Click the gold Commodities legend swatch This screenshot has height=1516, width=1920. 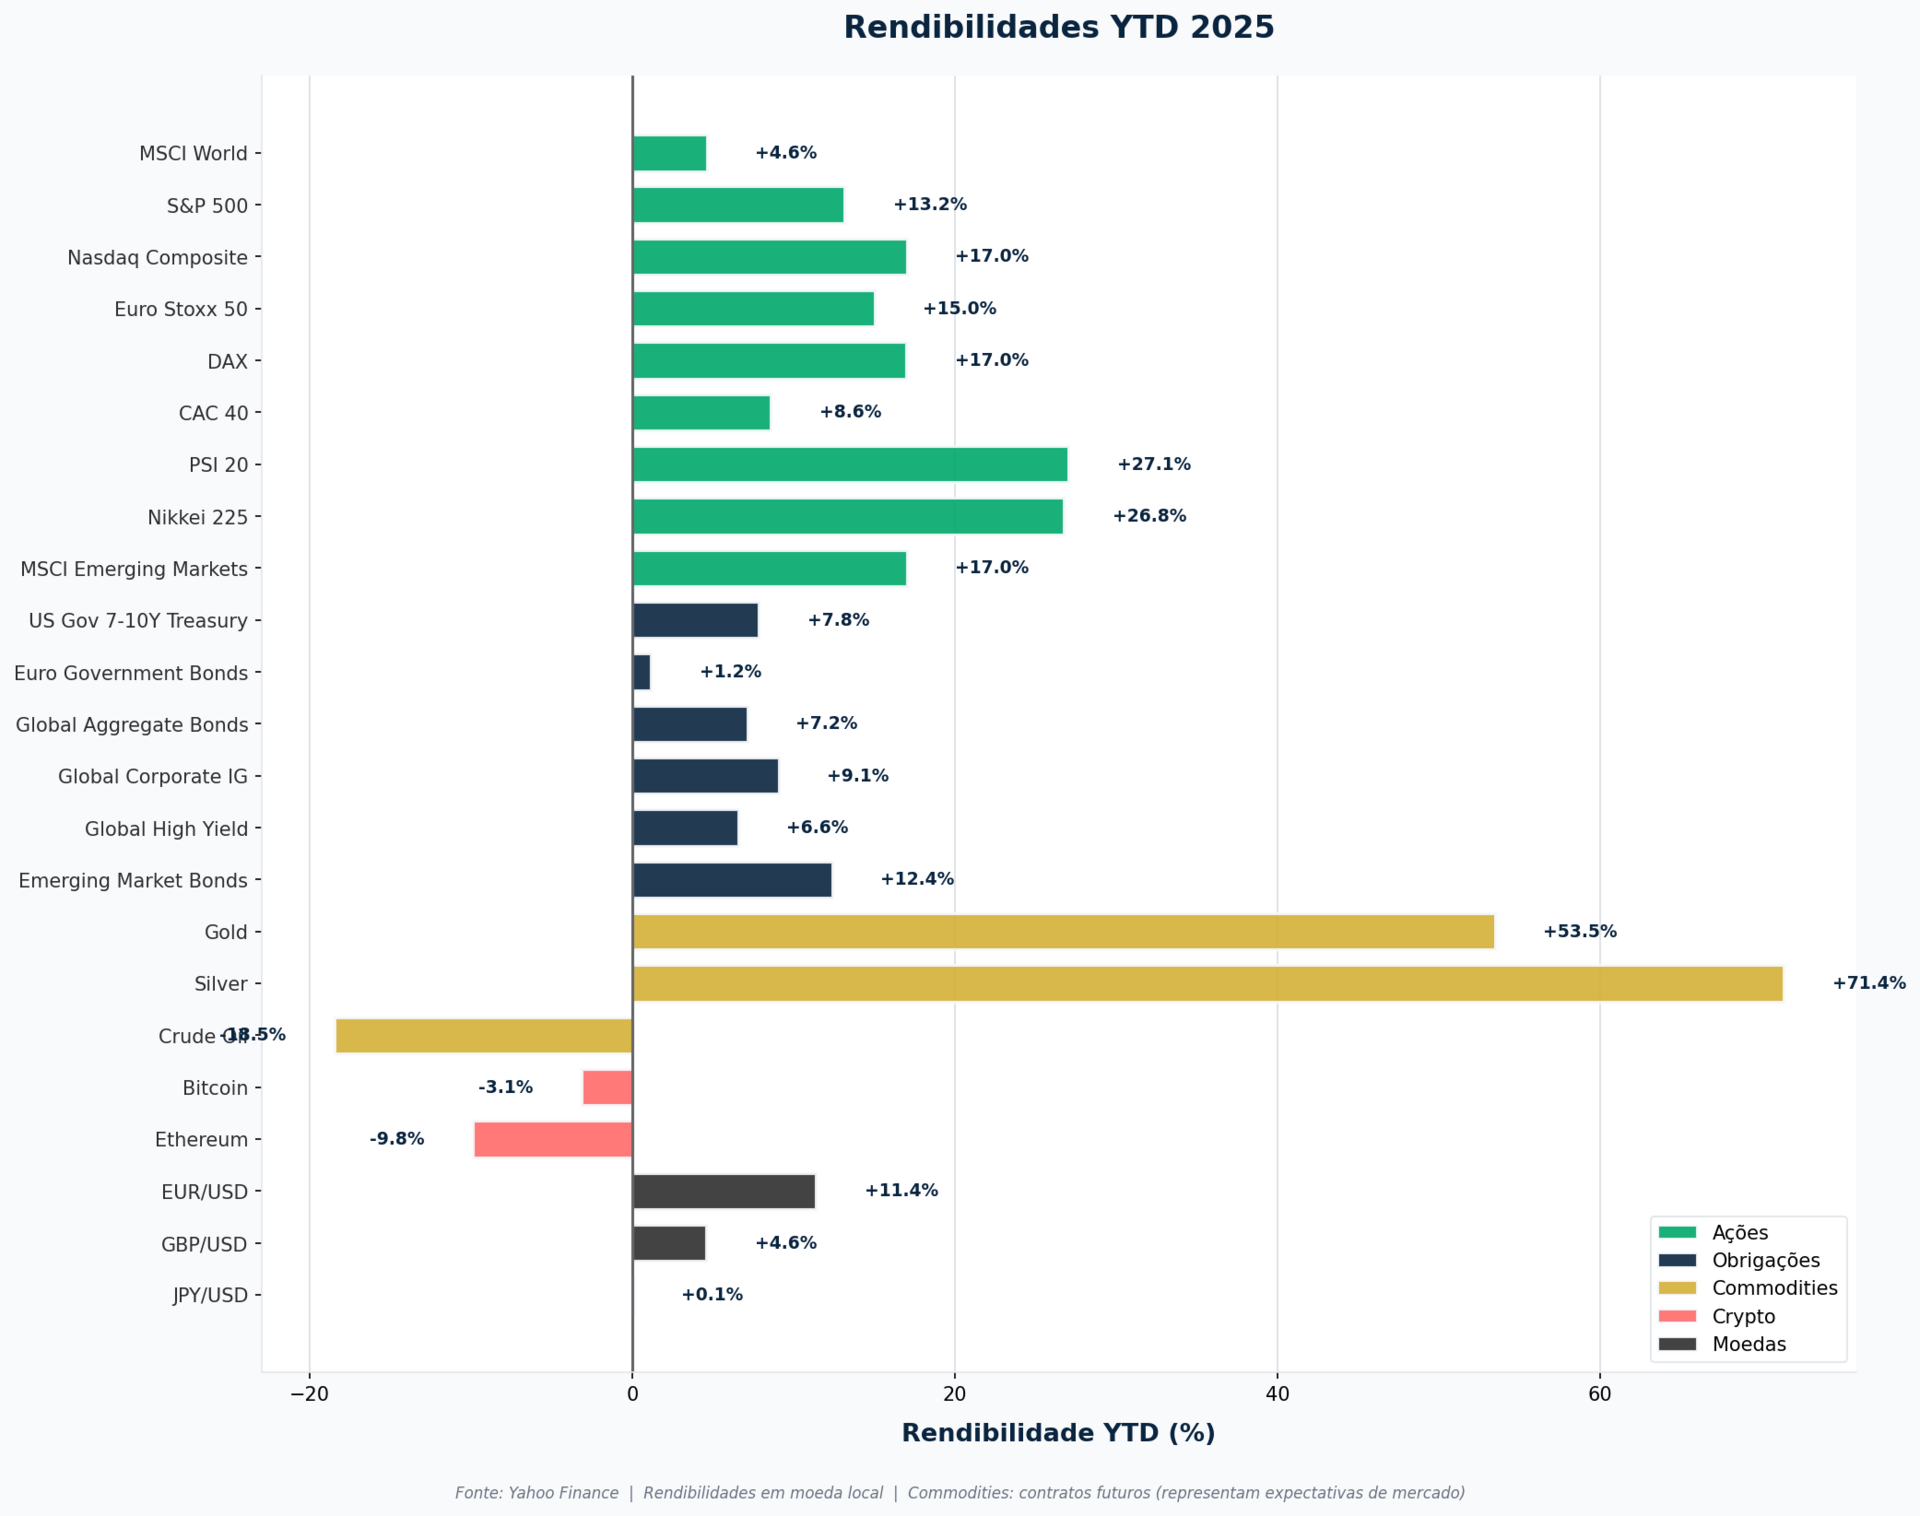(1677, 1288)
